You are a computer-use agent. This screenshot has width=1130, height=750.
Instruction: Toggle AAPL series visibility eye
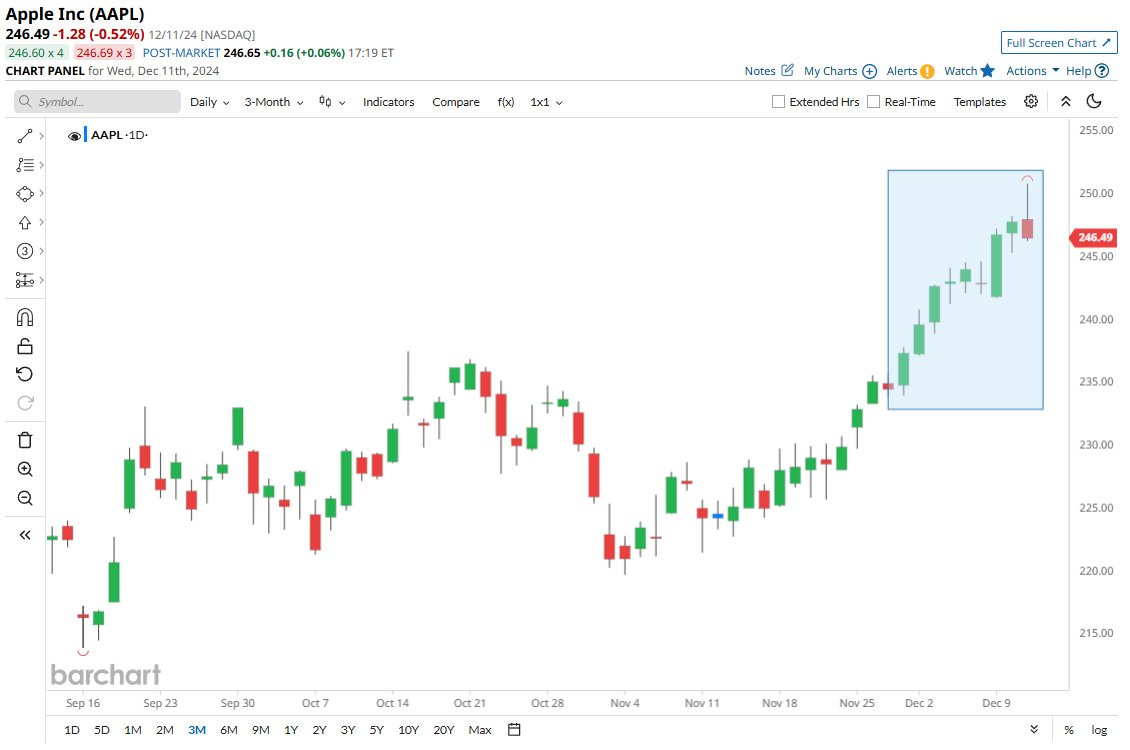pos(74,135)
